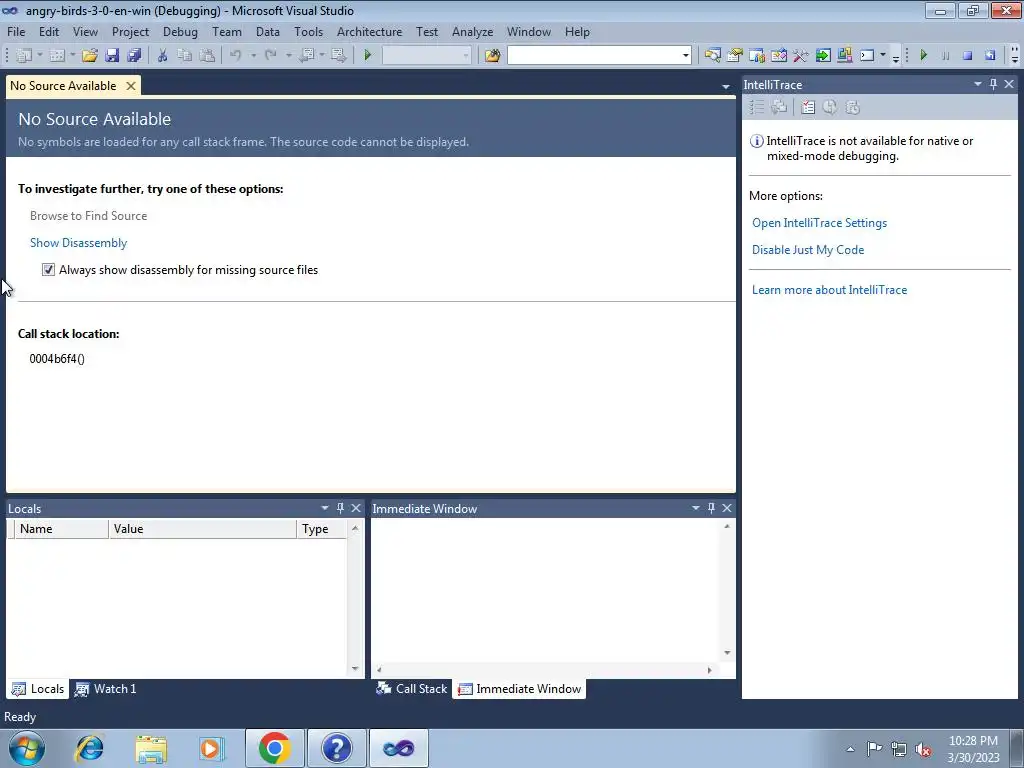The height and width of the screenshot is (768, 1024).
Task: Expand the Find combo box dropdown
Action: [x=685, y=56]
